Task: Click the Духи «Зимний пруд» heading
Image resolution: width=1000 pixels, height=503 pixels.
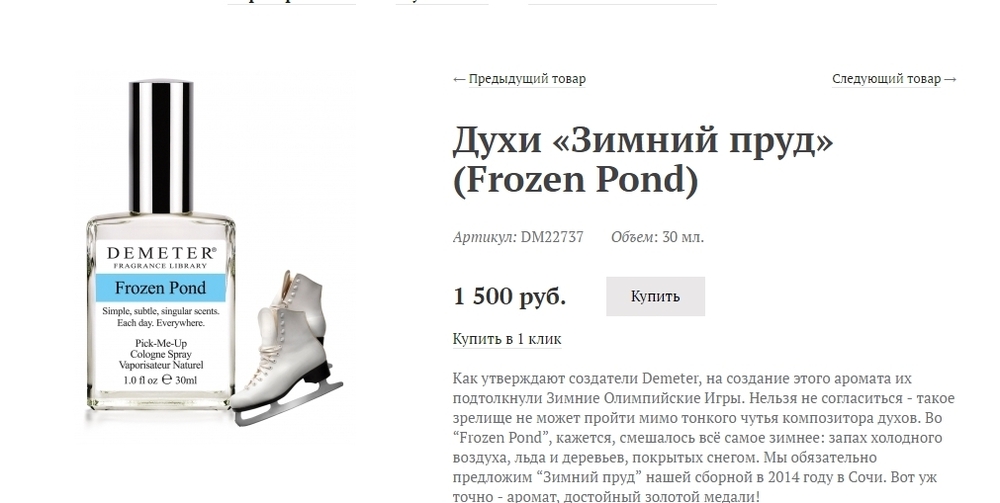Action: click(643, 159)
